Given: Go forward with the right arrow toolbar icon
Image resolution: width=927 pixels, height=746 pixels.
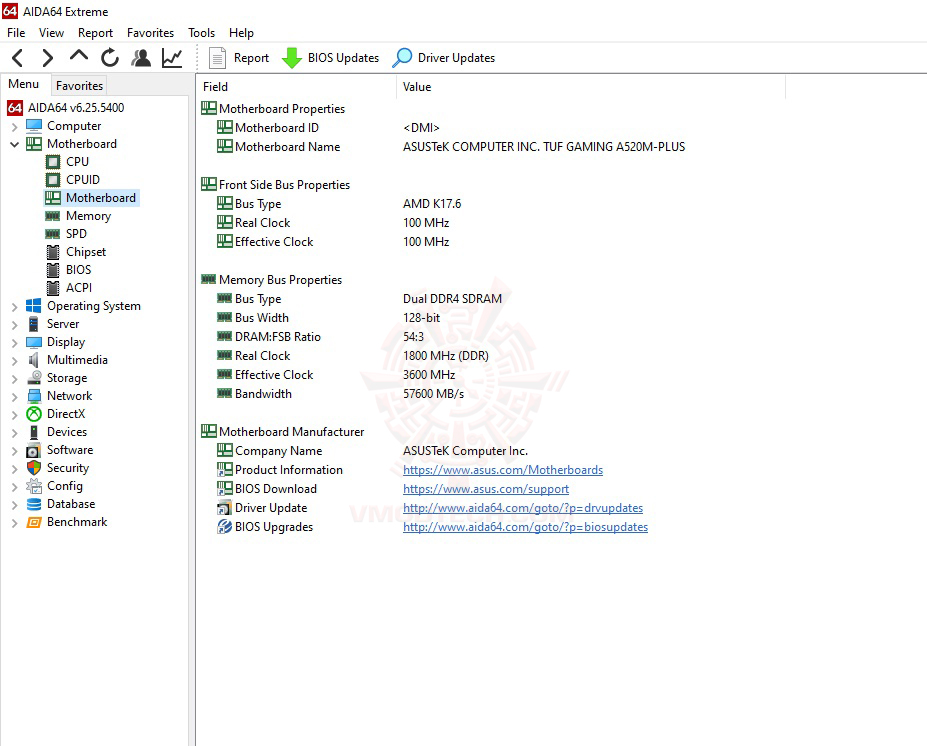Looking at the screenshot, I should [x=48, y=58].
